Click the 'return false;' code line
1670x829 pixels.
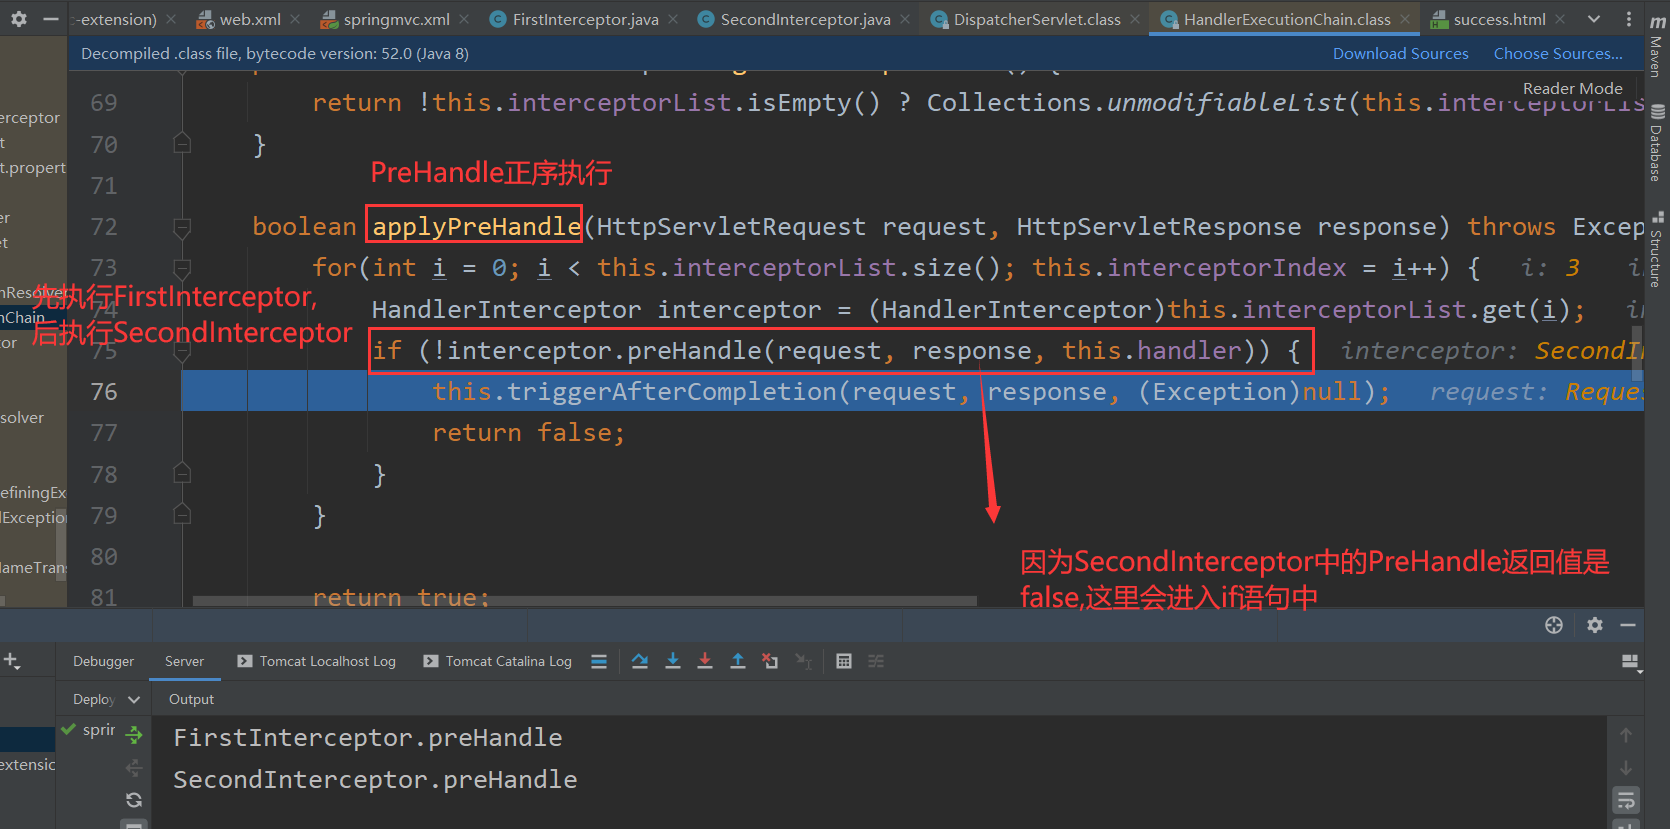pyautogui.click(x=528, y=433)
